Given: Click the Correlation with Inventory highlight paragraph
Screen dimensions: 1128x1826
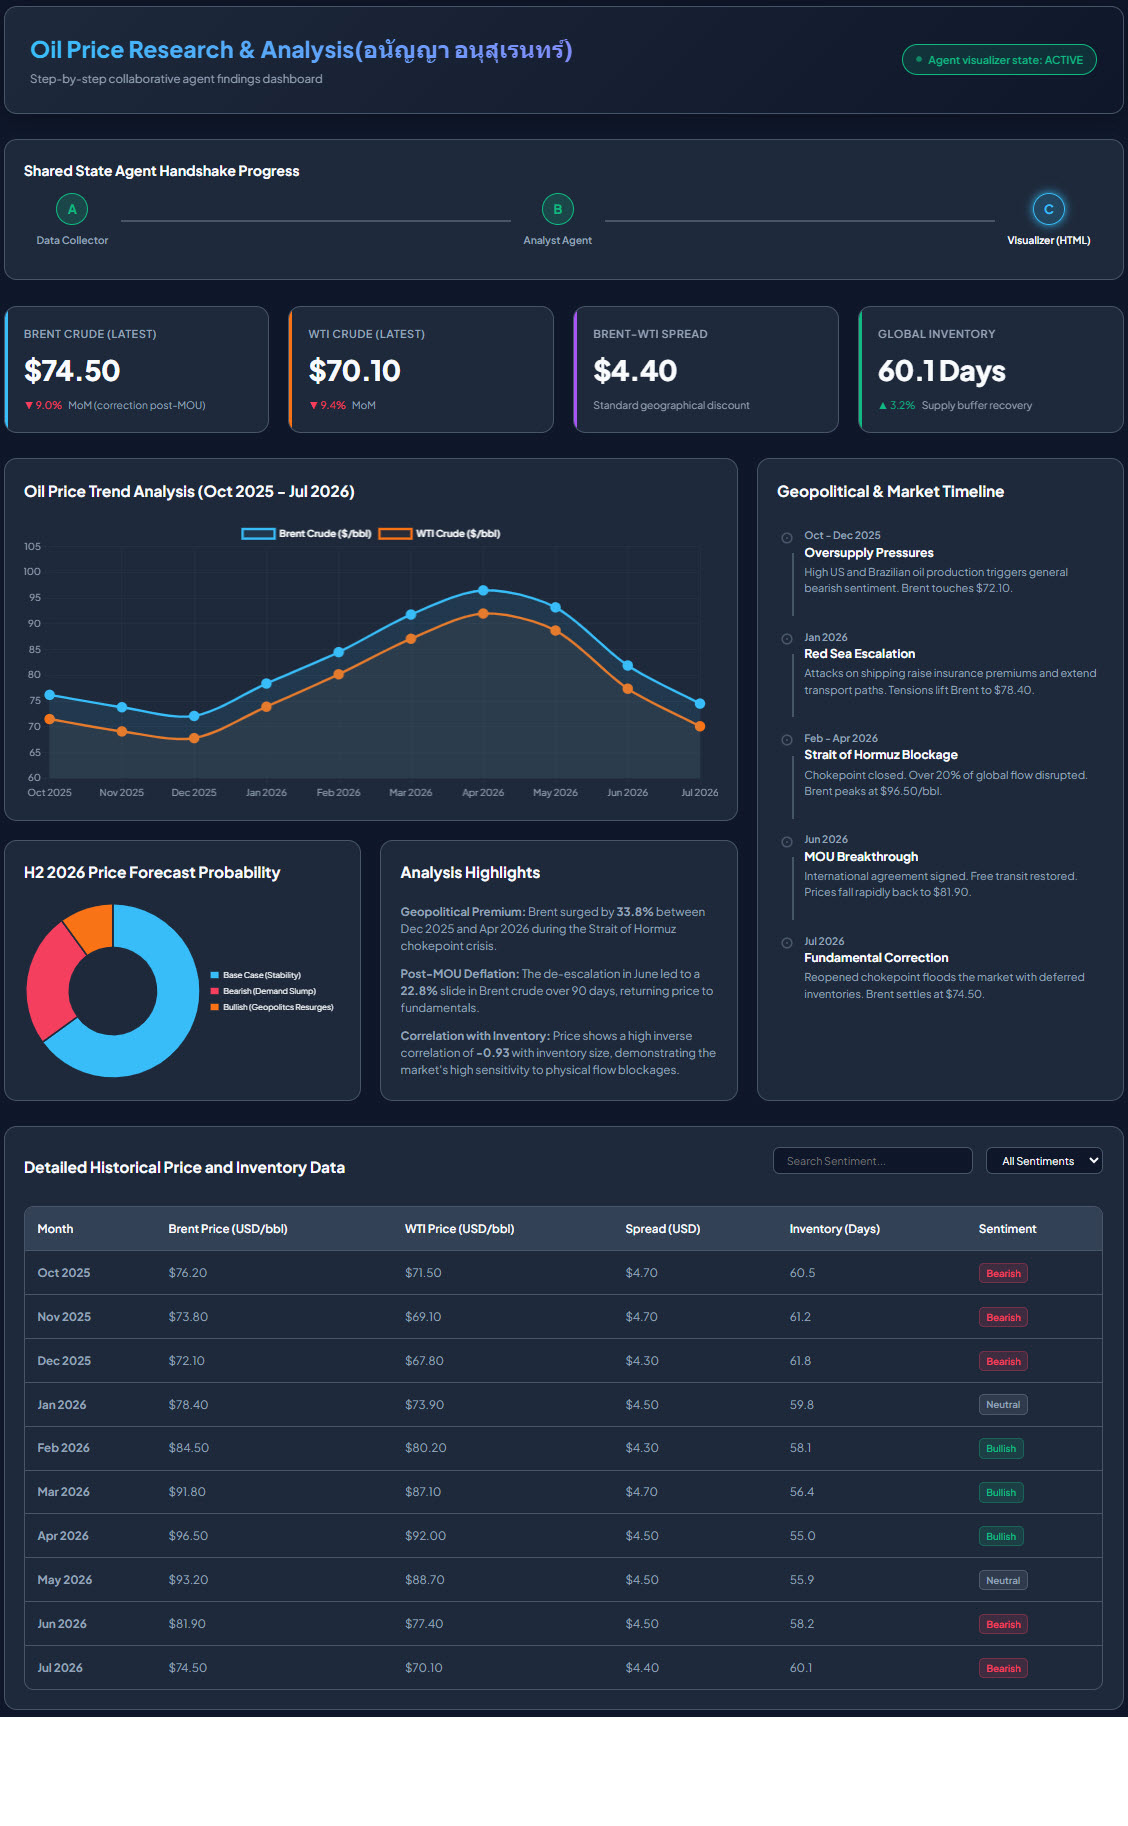Looking at the screenshot, I should [x=558, y=1053].
